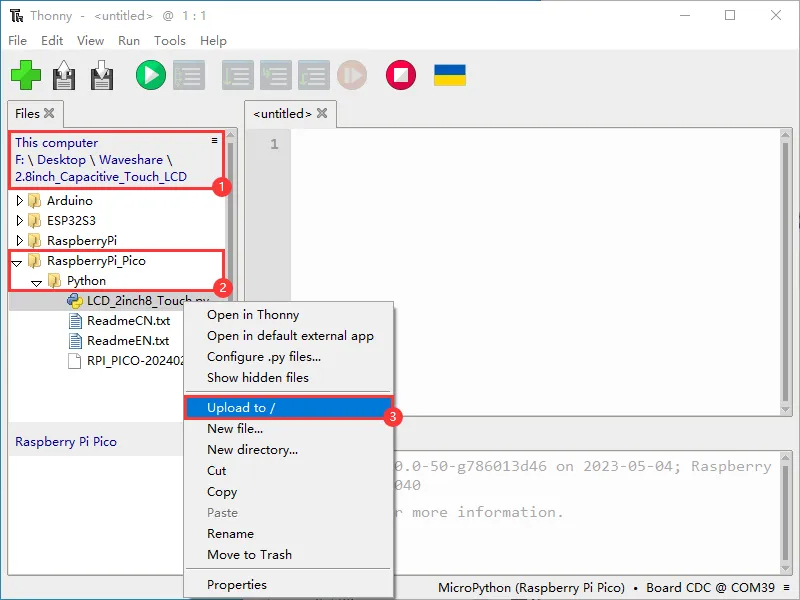Click the Debug current script icon
The image size is (800, 600).
click(x=189, y=75)
